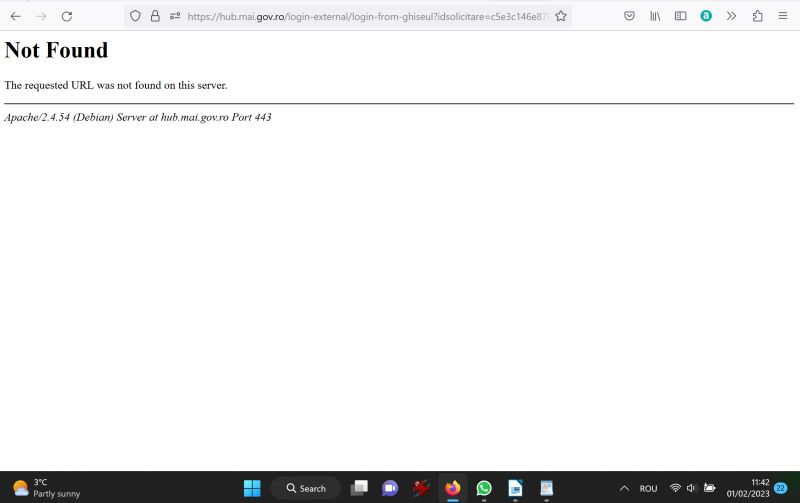Show hidden system tray icons
The width and height of the screenshot is (800, 503).
[624, 488]
